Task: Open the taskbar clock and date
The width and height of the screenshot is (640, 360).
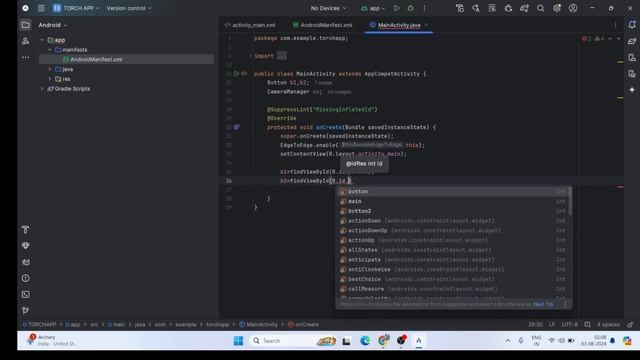Action: coord(593,340)
